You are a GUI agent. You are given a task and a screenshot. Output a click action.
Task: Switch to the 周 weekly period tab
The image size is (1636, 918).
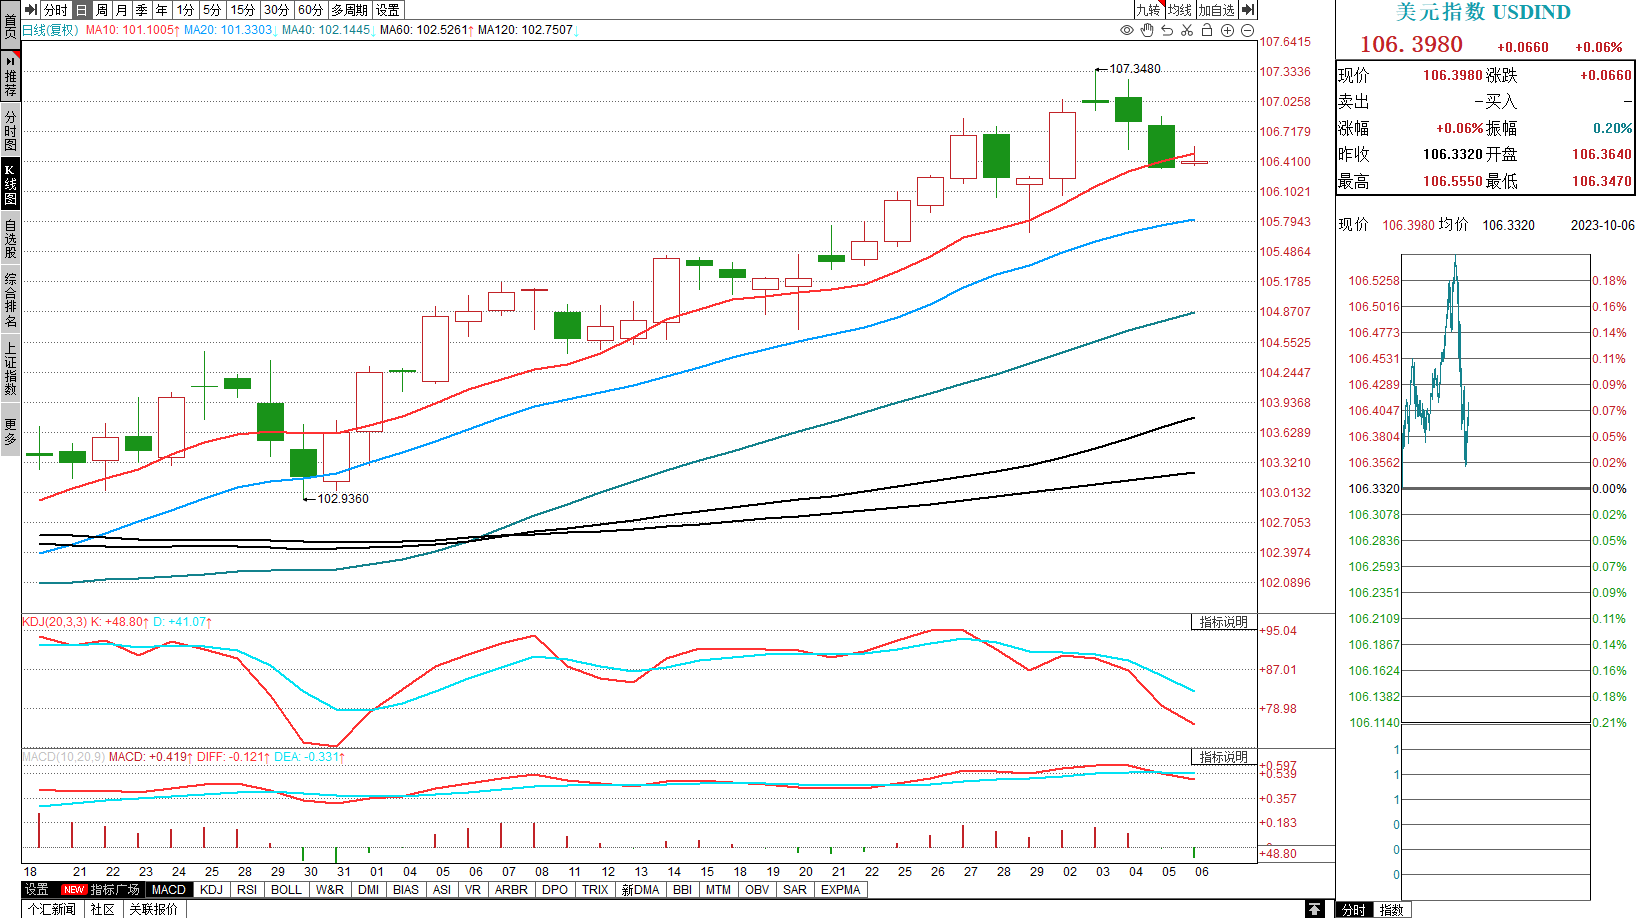102,10
